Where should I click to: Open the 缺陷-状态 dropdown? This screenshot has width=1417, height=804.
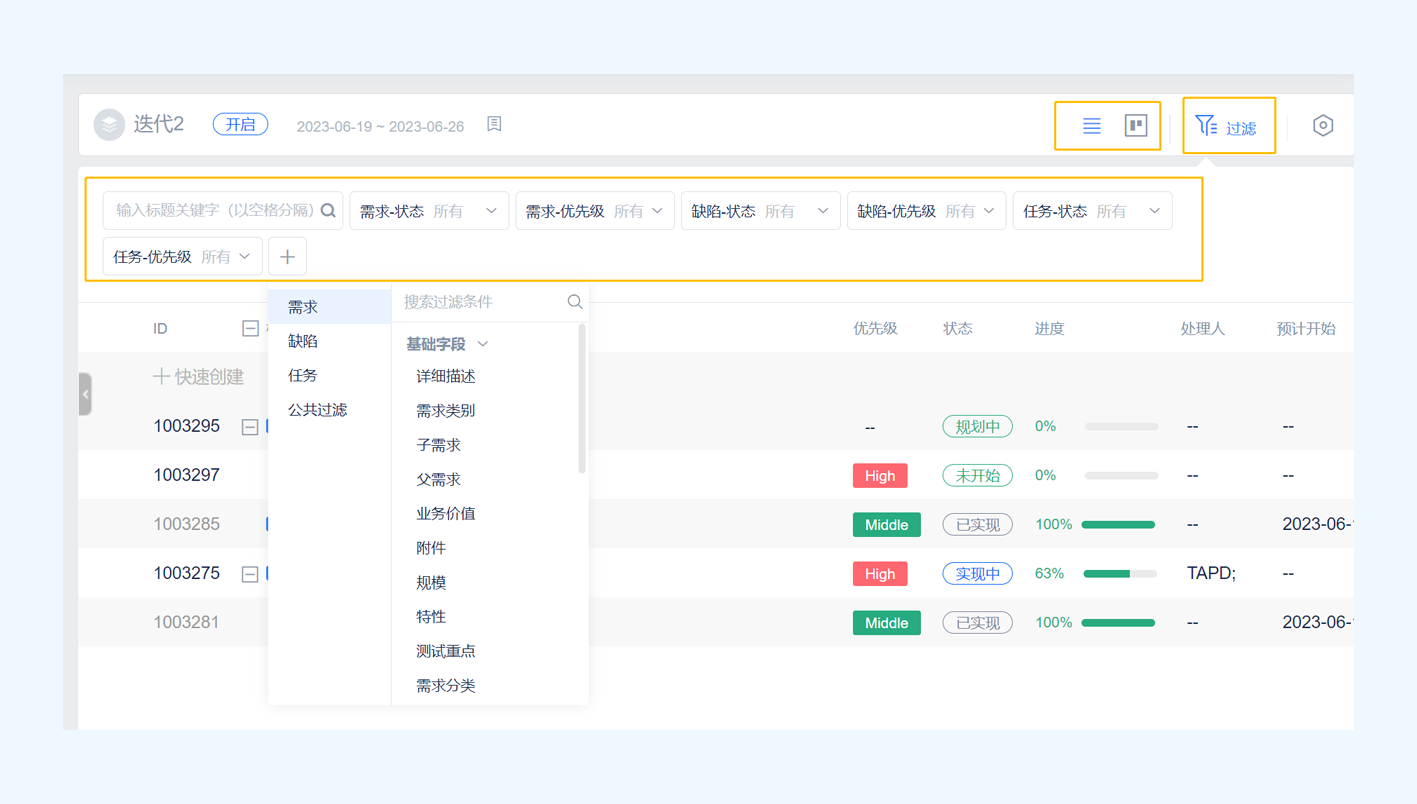point(761,211)
